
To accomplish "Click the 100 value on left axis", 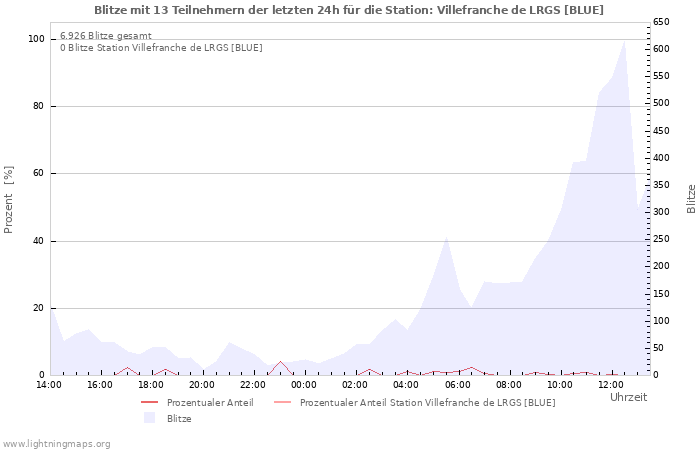I will pos(37,39).
